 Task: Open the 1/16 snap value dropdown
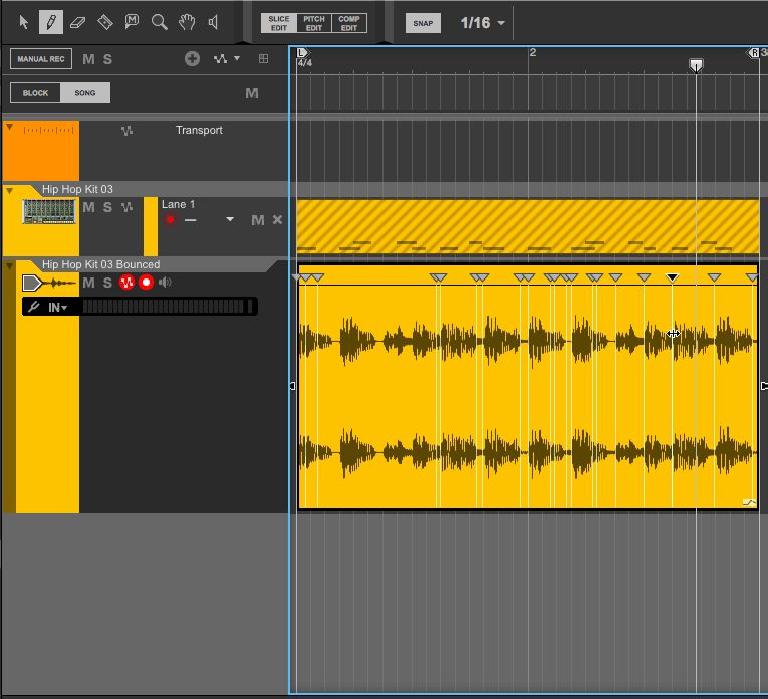coord(482,23)
